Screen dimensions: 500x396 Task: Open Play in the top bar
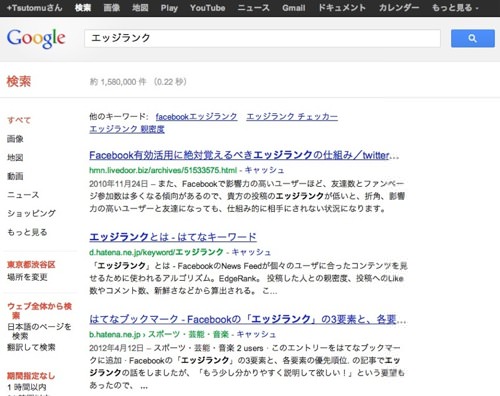coord(169,8)
